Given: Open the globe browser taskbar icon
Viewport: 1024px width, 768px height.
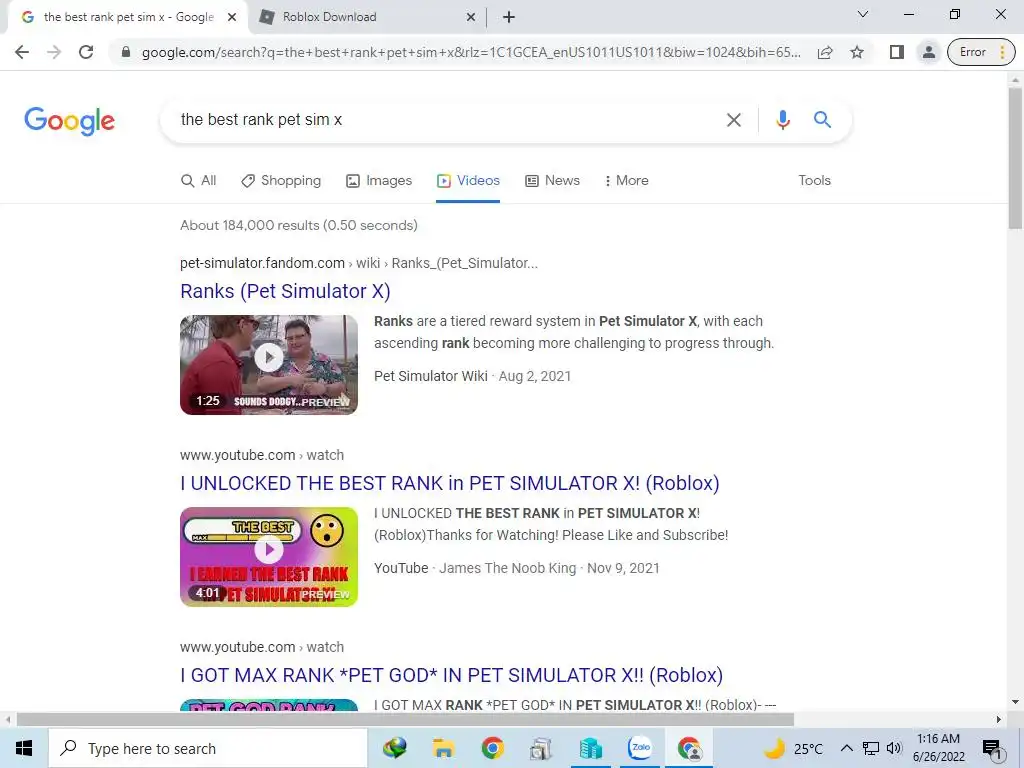Looking at the screenshot, I should pos(394,748).
